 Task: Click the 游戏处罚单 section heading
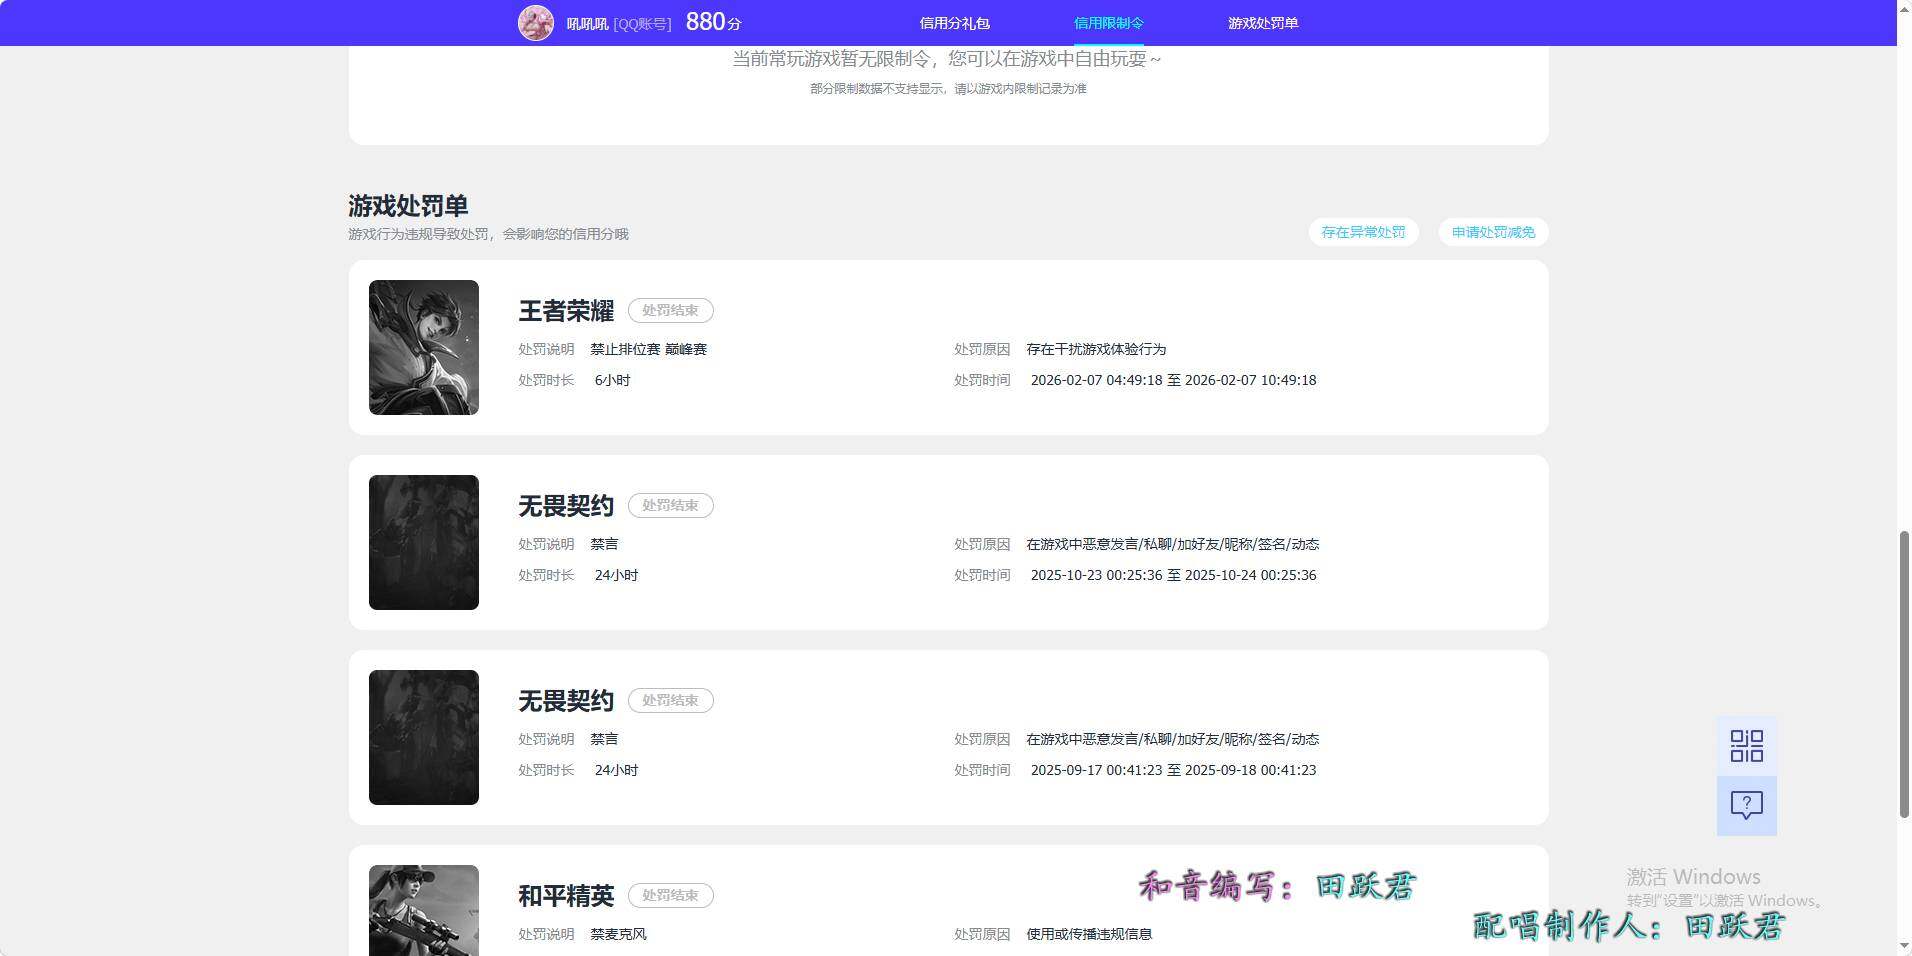click(x=408, y=206)
